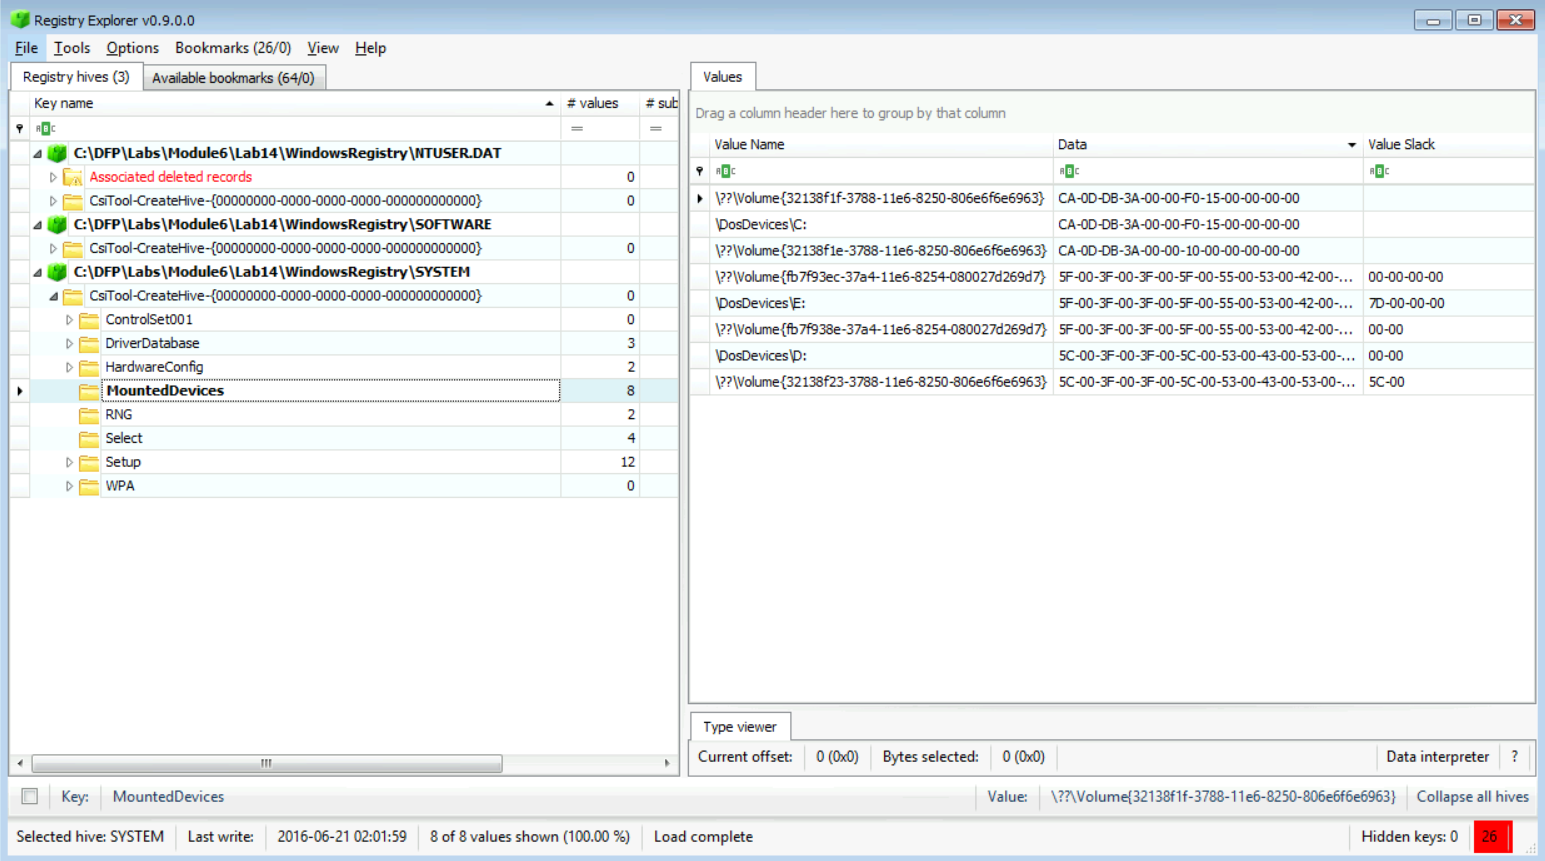Sort by the Value Name column header
The image size is (1545, 861).
(x=880, y=145)
